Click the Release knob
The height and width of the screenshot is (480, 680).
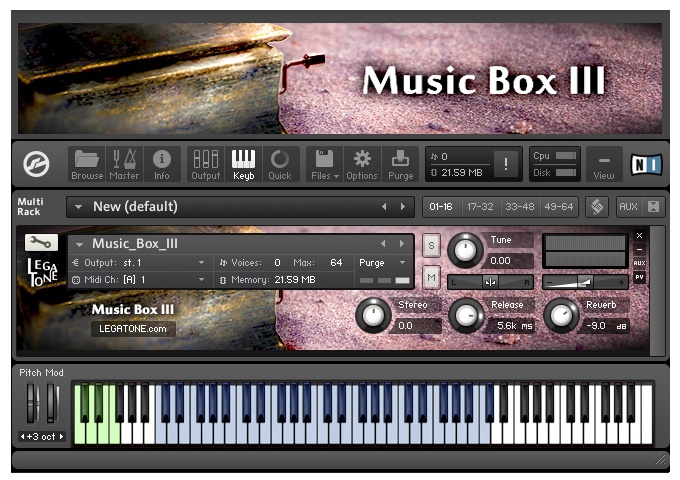(x=466, y=315)
